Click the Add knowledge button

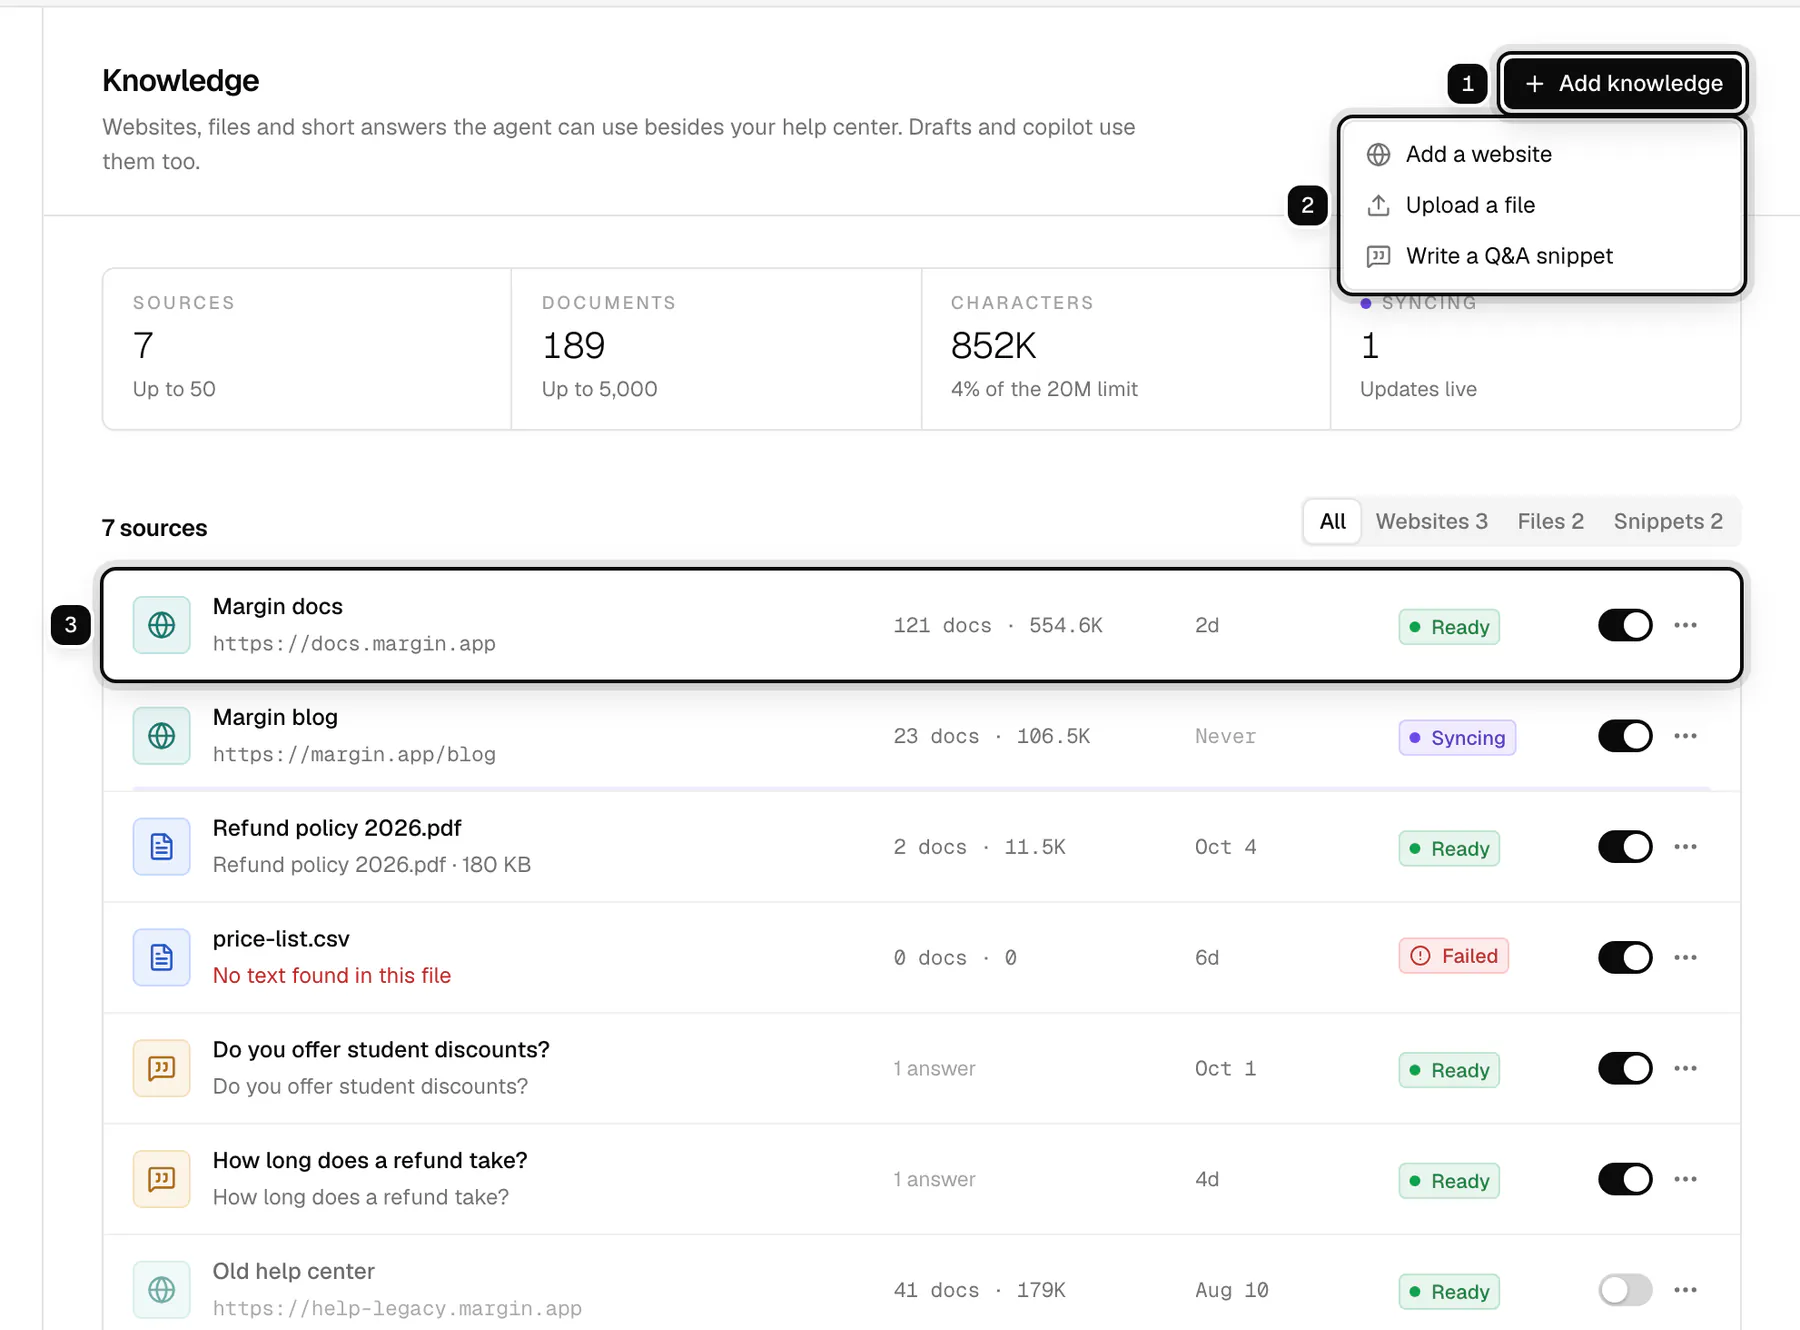(1623, 83)
